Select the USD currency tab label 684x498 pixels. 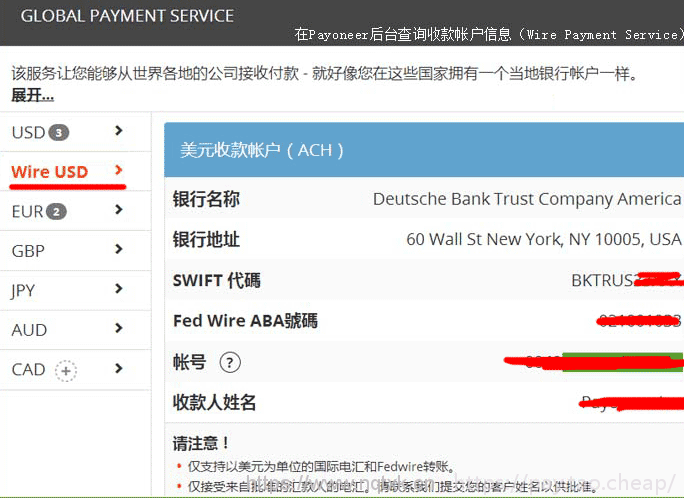[28, 133]
